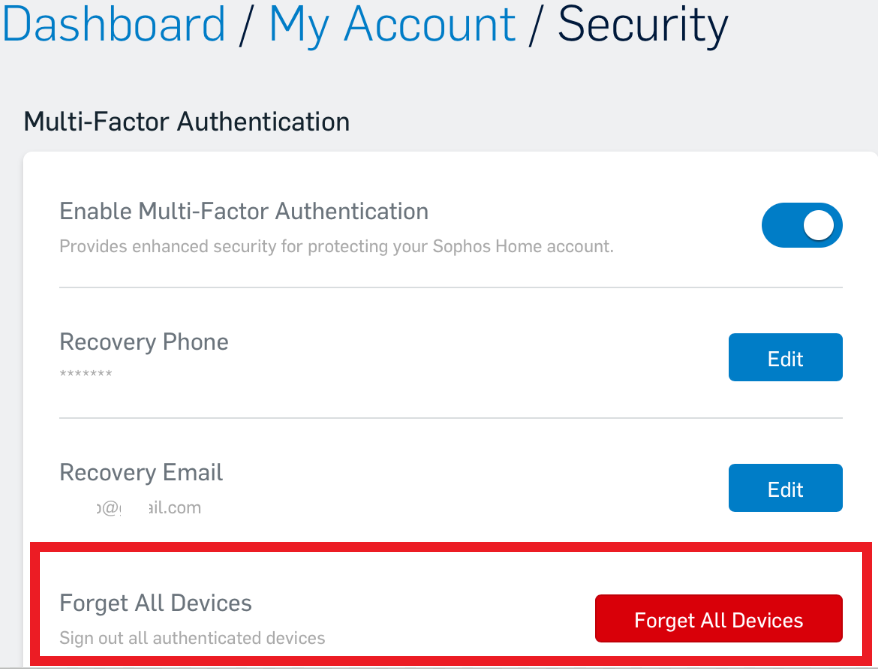878x669 pixels.
Task: Toggle the Enable Multi-Factor Authentication switch
Action: click(802, 225)
